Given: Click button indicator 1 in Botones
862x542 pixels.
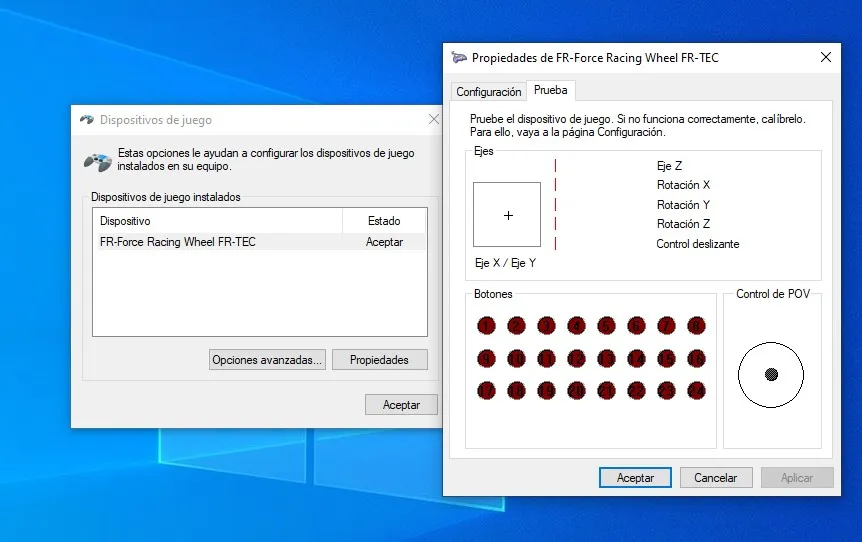Looking at the screenshot, I should tap(486, 326).
